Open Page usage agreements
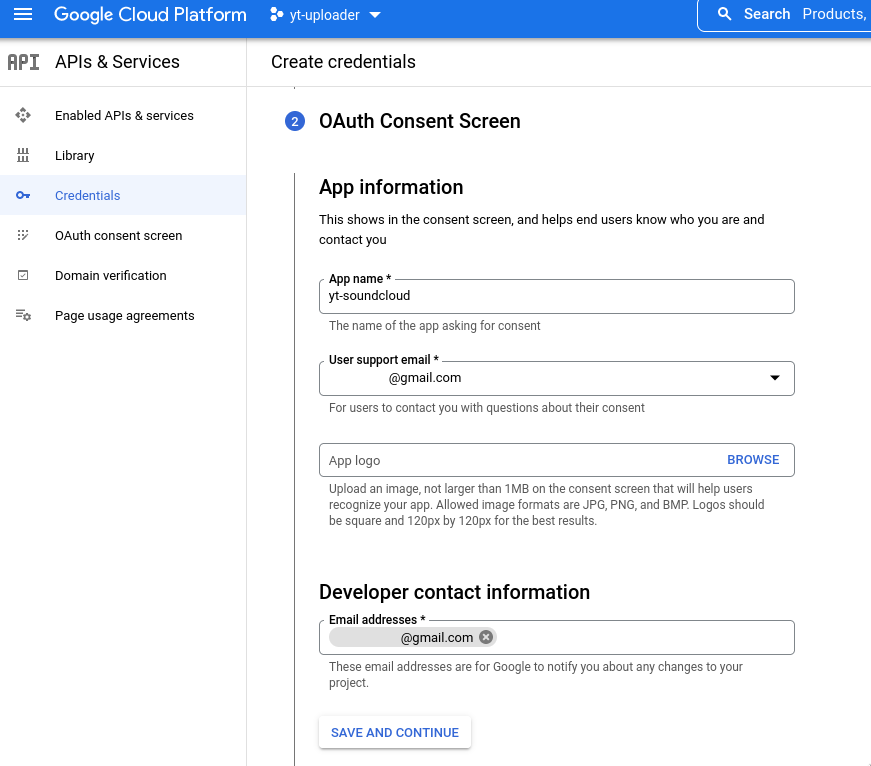The image size is (871, 766). [123, 316]
